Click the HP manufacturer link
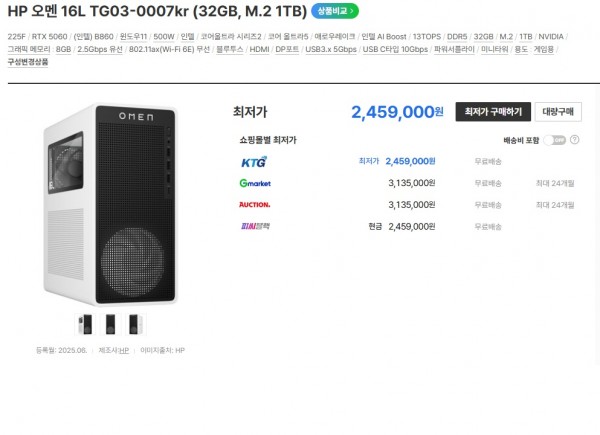The height and width of the screenshot is (435, 600). (x=124, y=351)
